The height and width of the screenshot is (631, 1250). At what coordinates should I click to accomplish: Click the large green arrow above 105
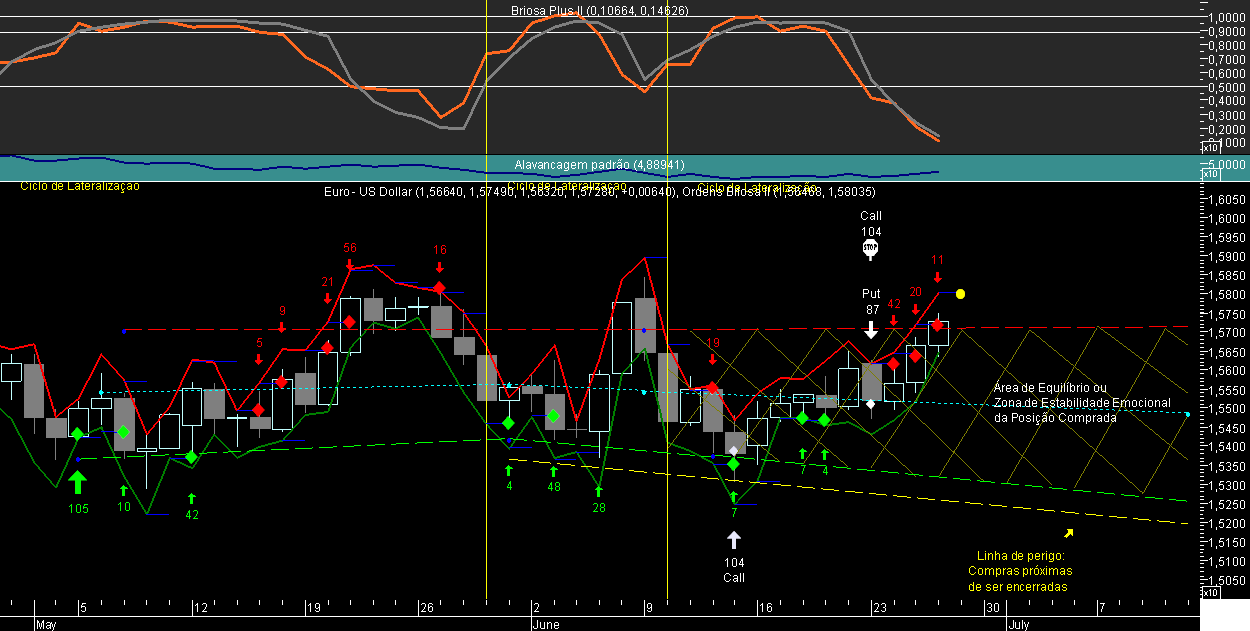(78, 483)
